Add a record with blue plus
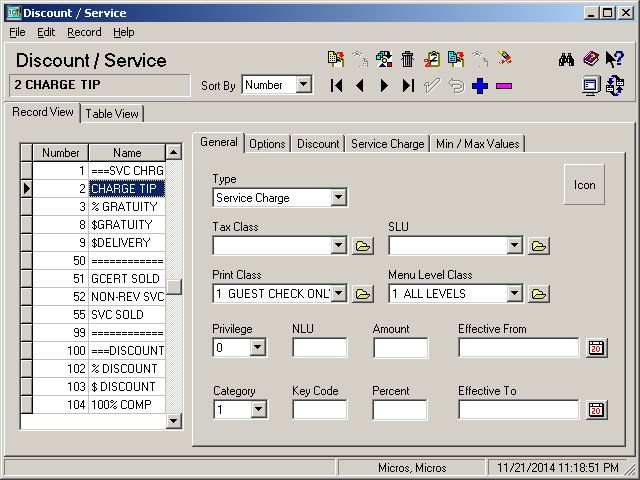The image size is (640, 480). pos(480,86)
